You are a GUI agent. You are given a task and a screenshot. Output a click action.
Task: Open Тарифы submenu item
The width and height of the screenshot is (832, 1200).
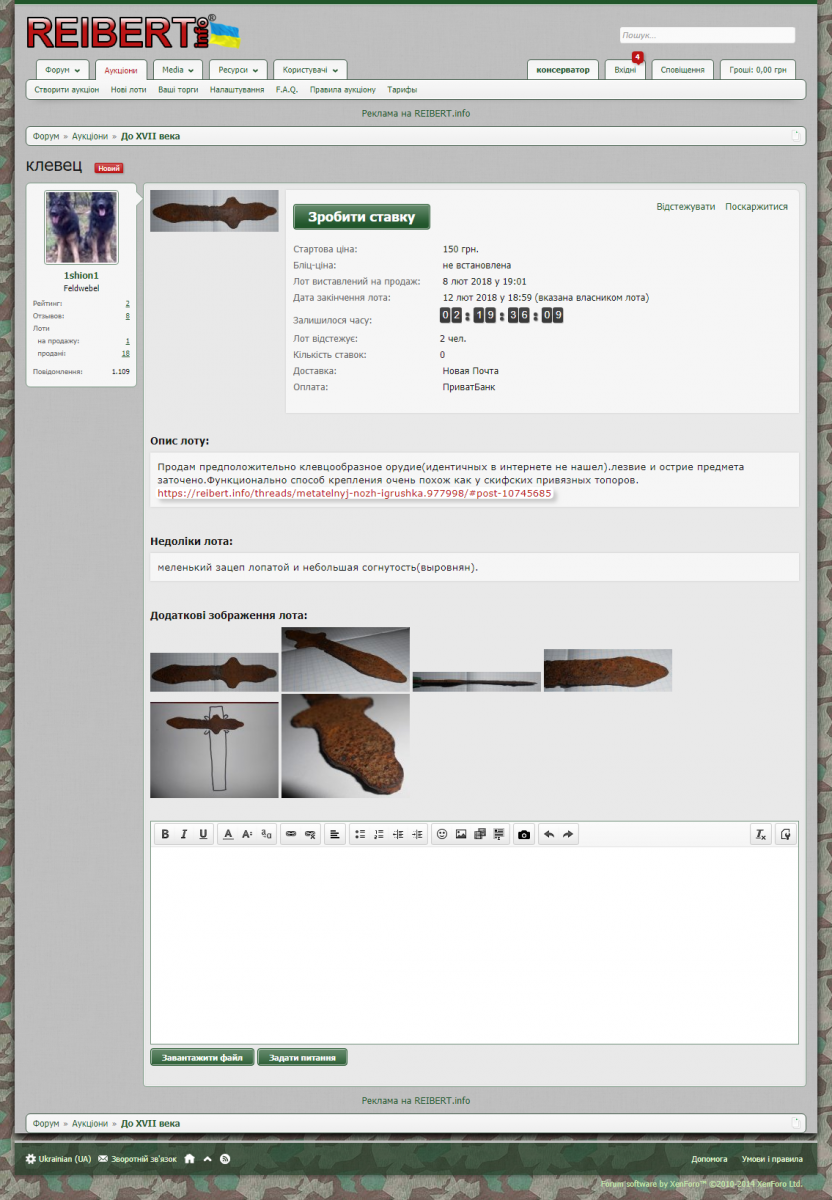(402, 90)
